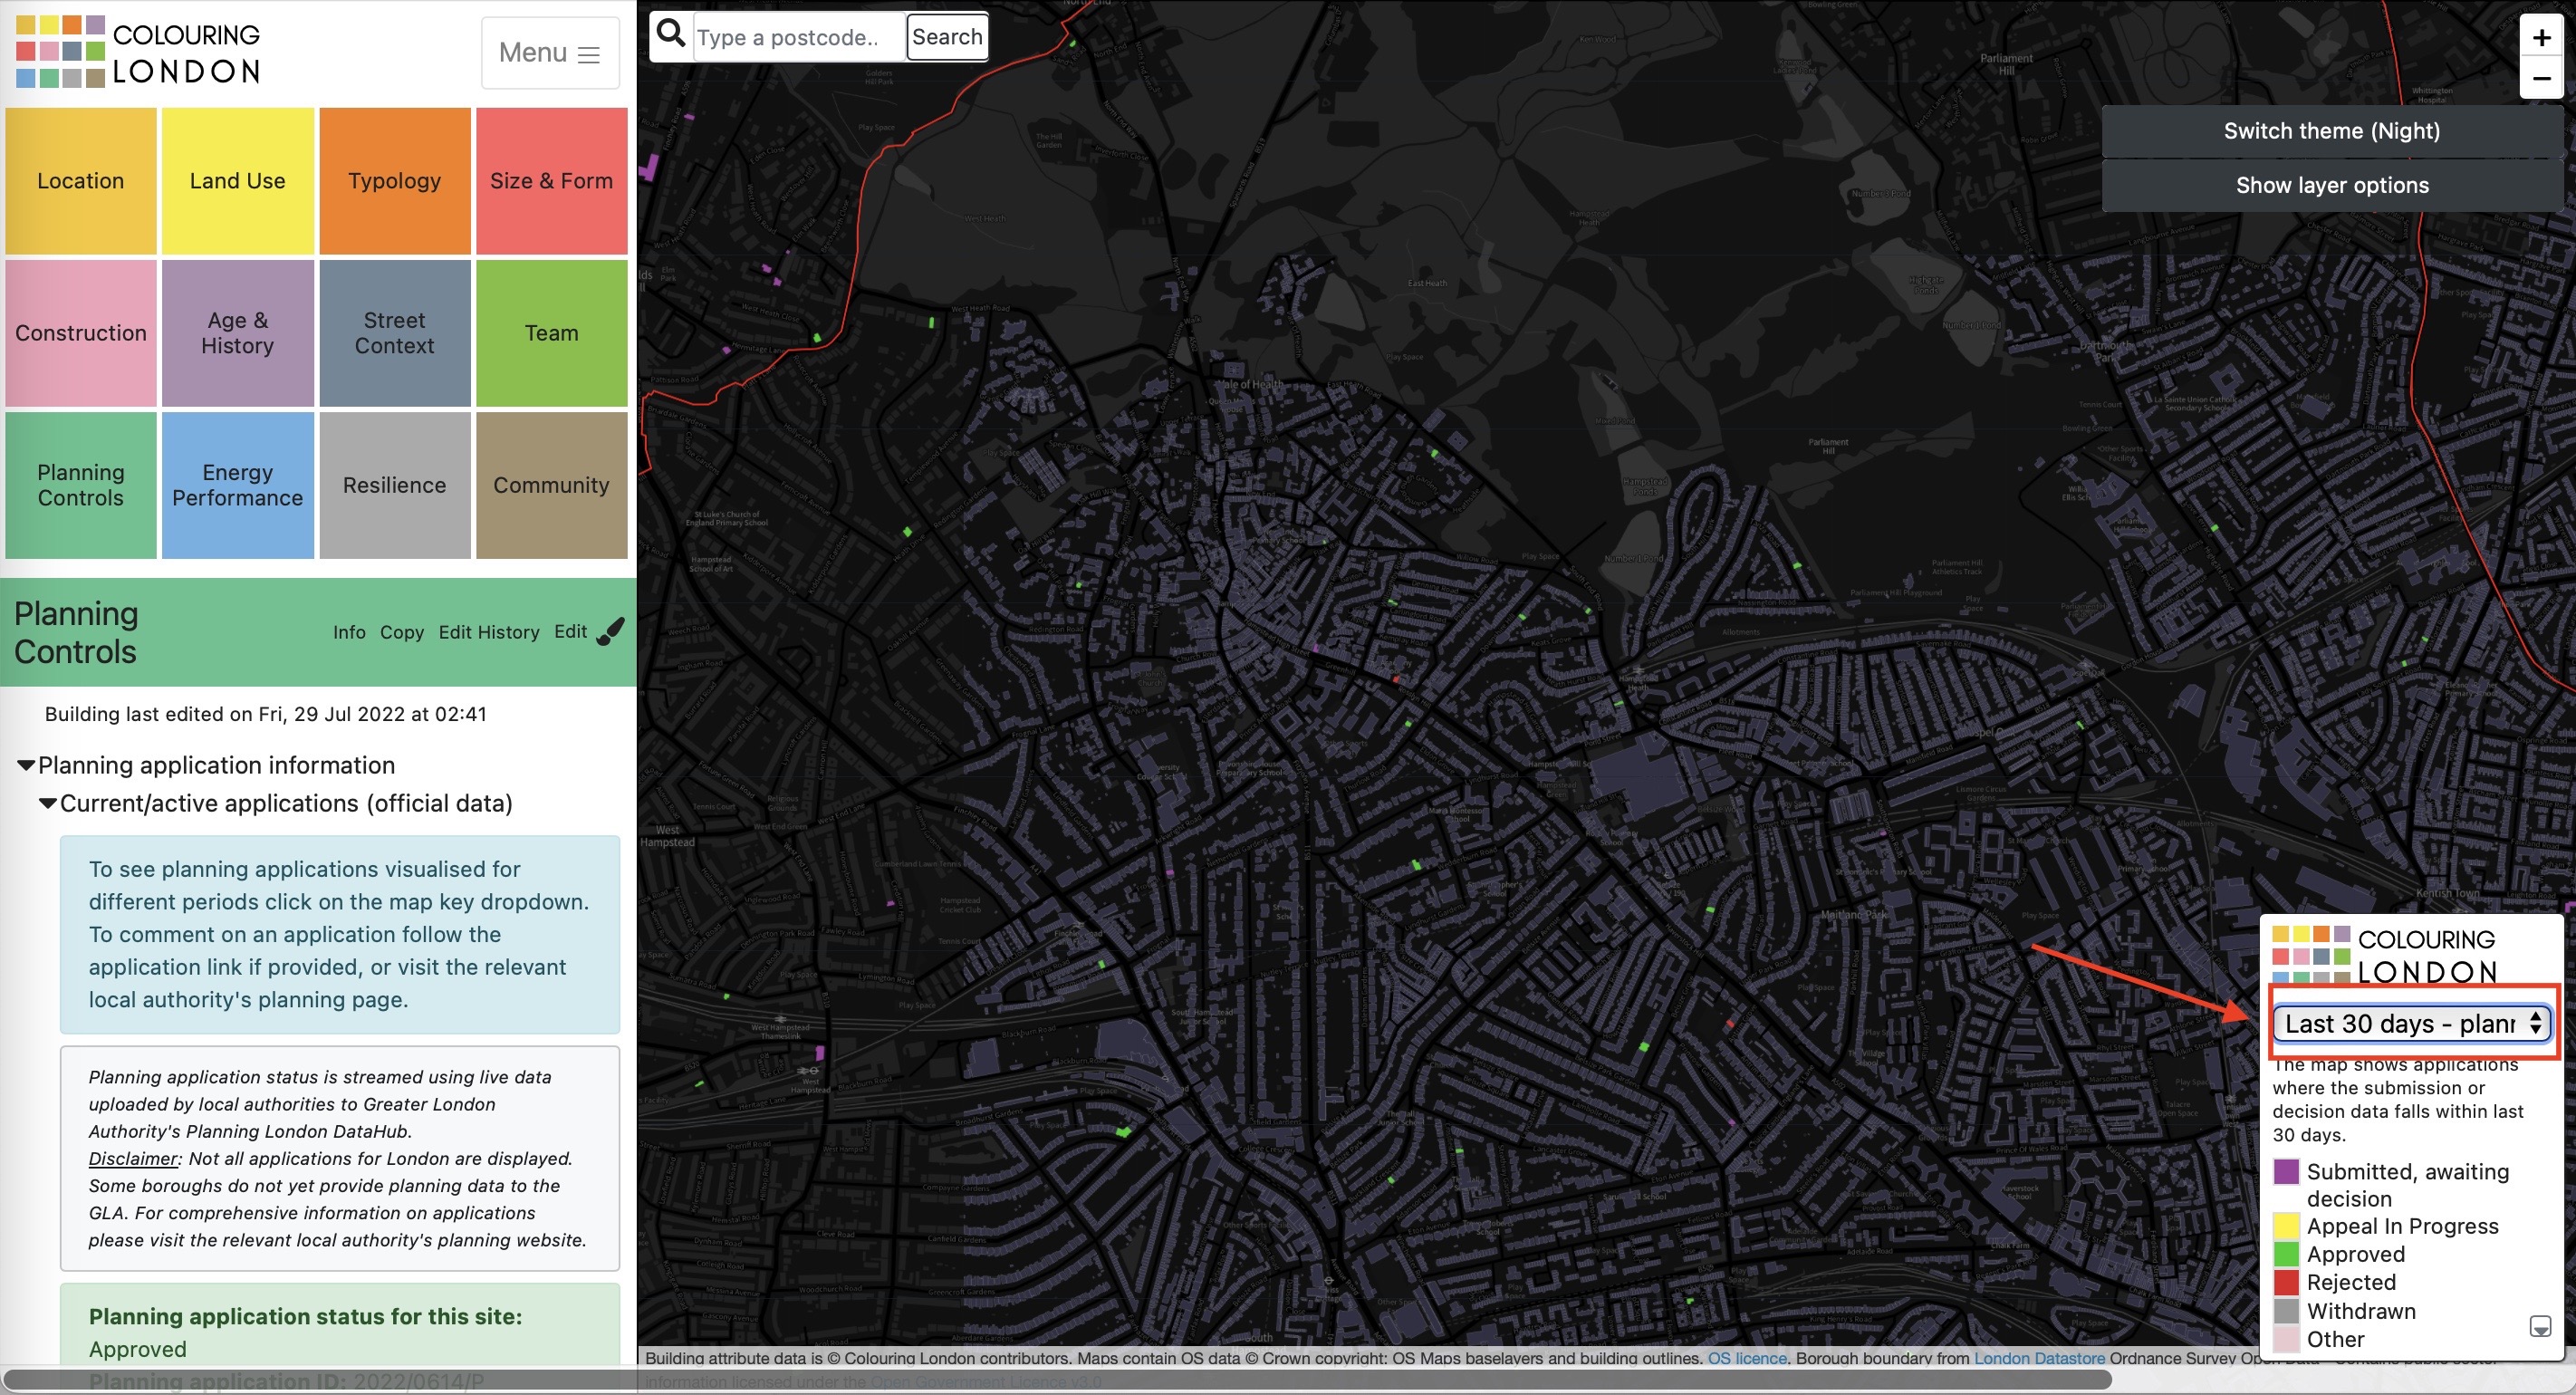
Task: Switch map theme with the Night button
Action: 2331,131
